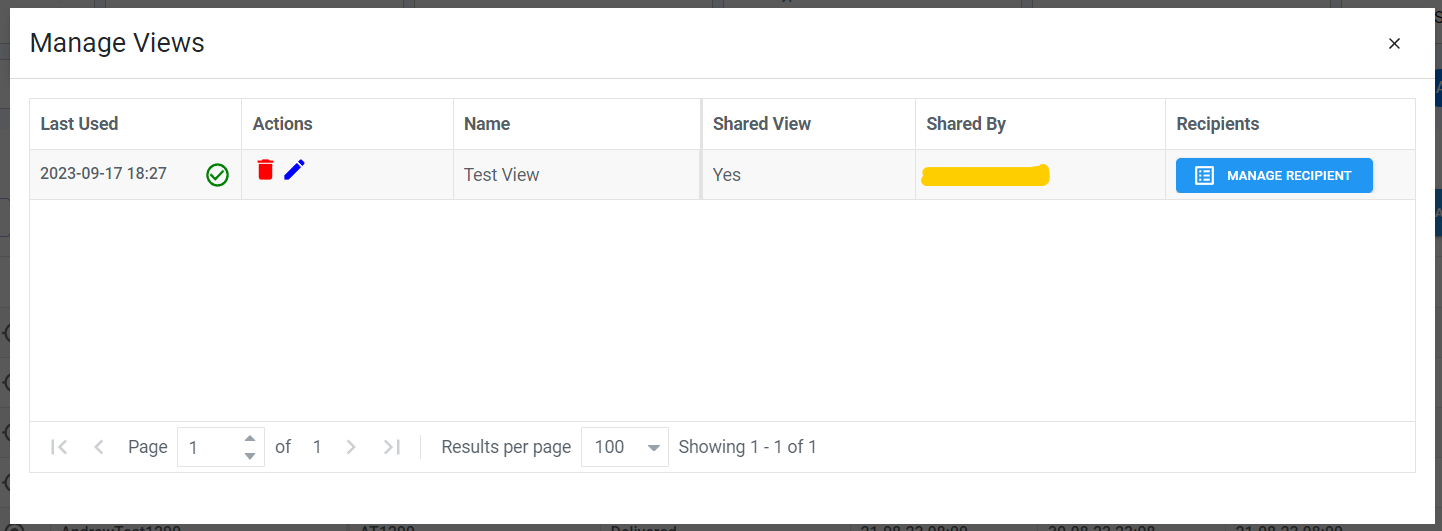
Task: Sort by Name column header
Action: point(487,124)
